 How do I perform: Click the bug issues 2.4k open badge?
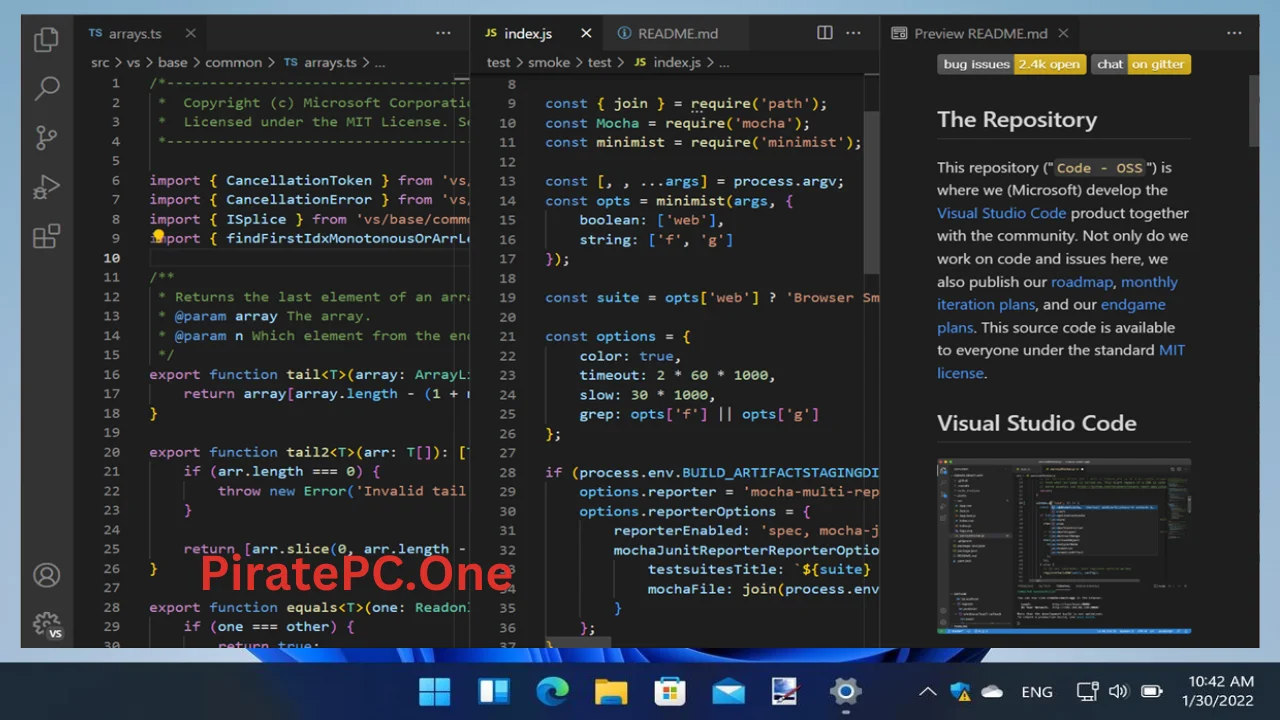click(x=1011, y=64)
